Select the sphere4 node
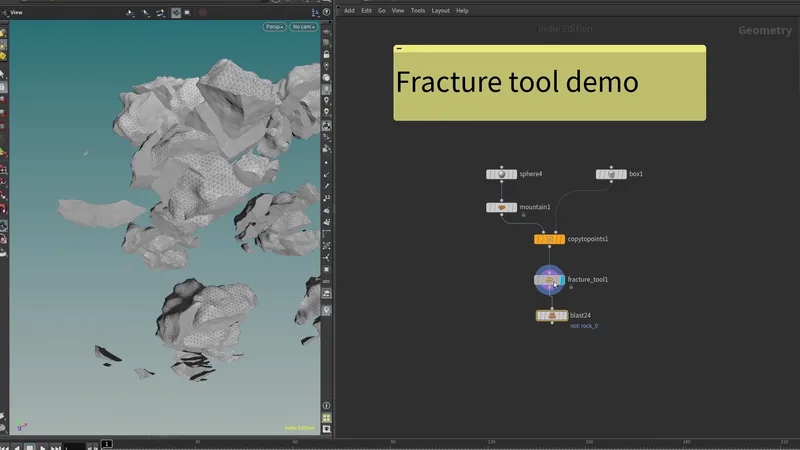 [502, 174]
